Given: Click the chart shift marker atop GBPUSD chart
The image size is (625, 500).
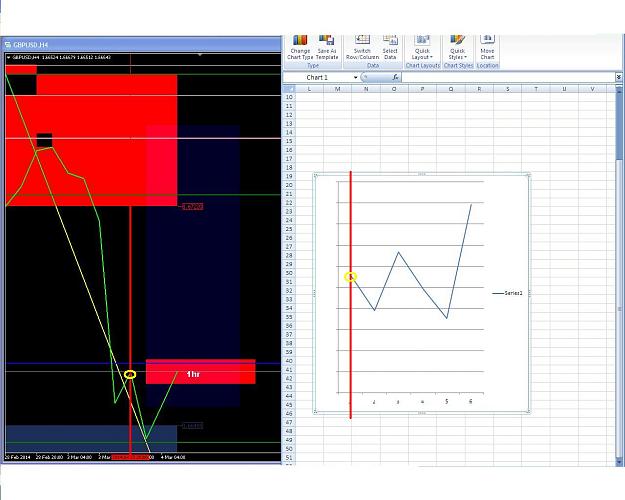Looking at the screenshot, I should click(200, 55).
